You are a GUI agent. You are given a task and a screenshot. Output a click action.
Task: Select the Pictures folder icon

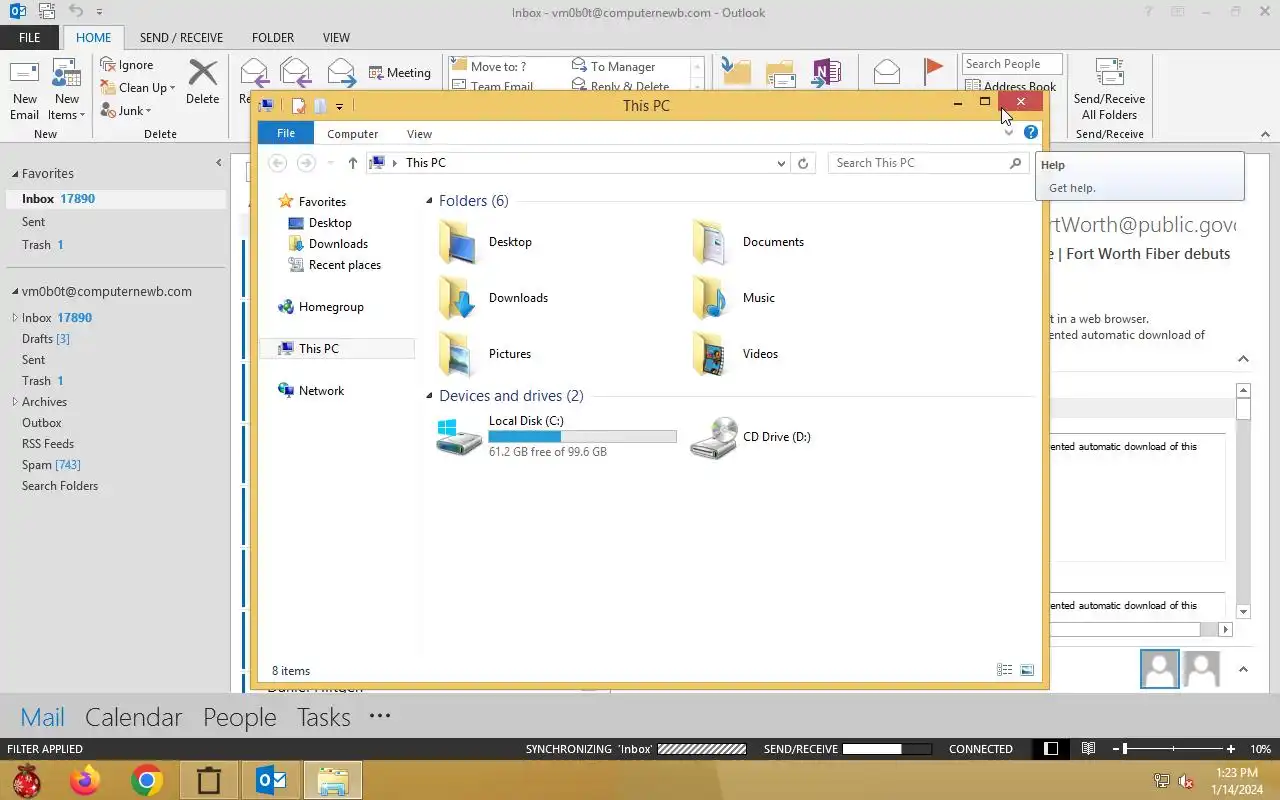[457, 354]
